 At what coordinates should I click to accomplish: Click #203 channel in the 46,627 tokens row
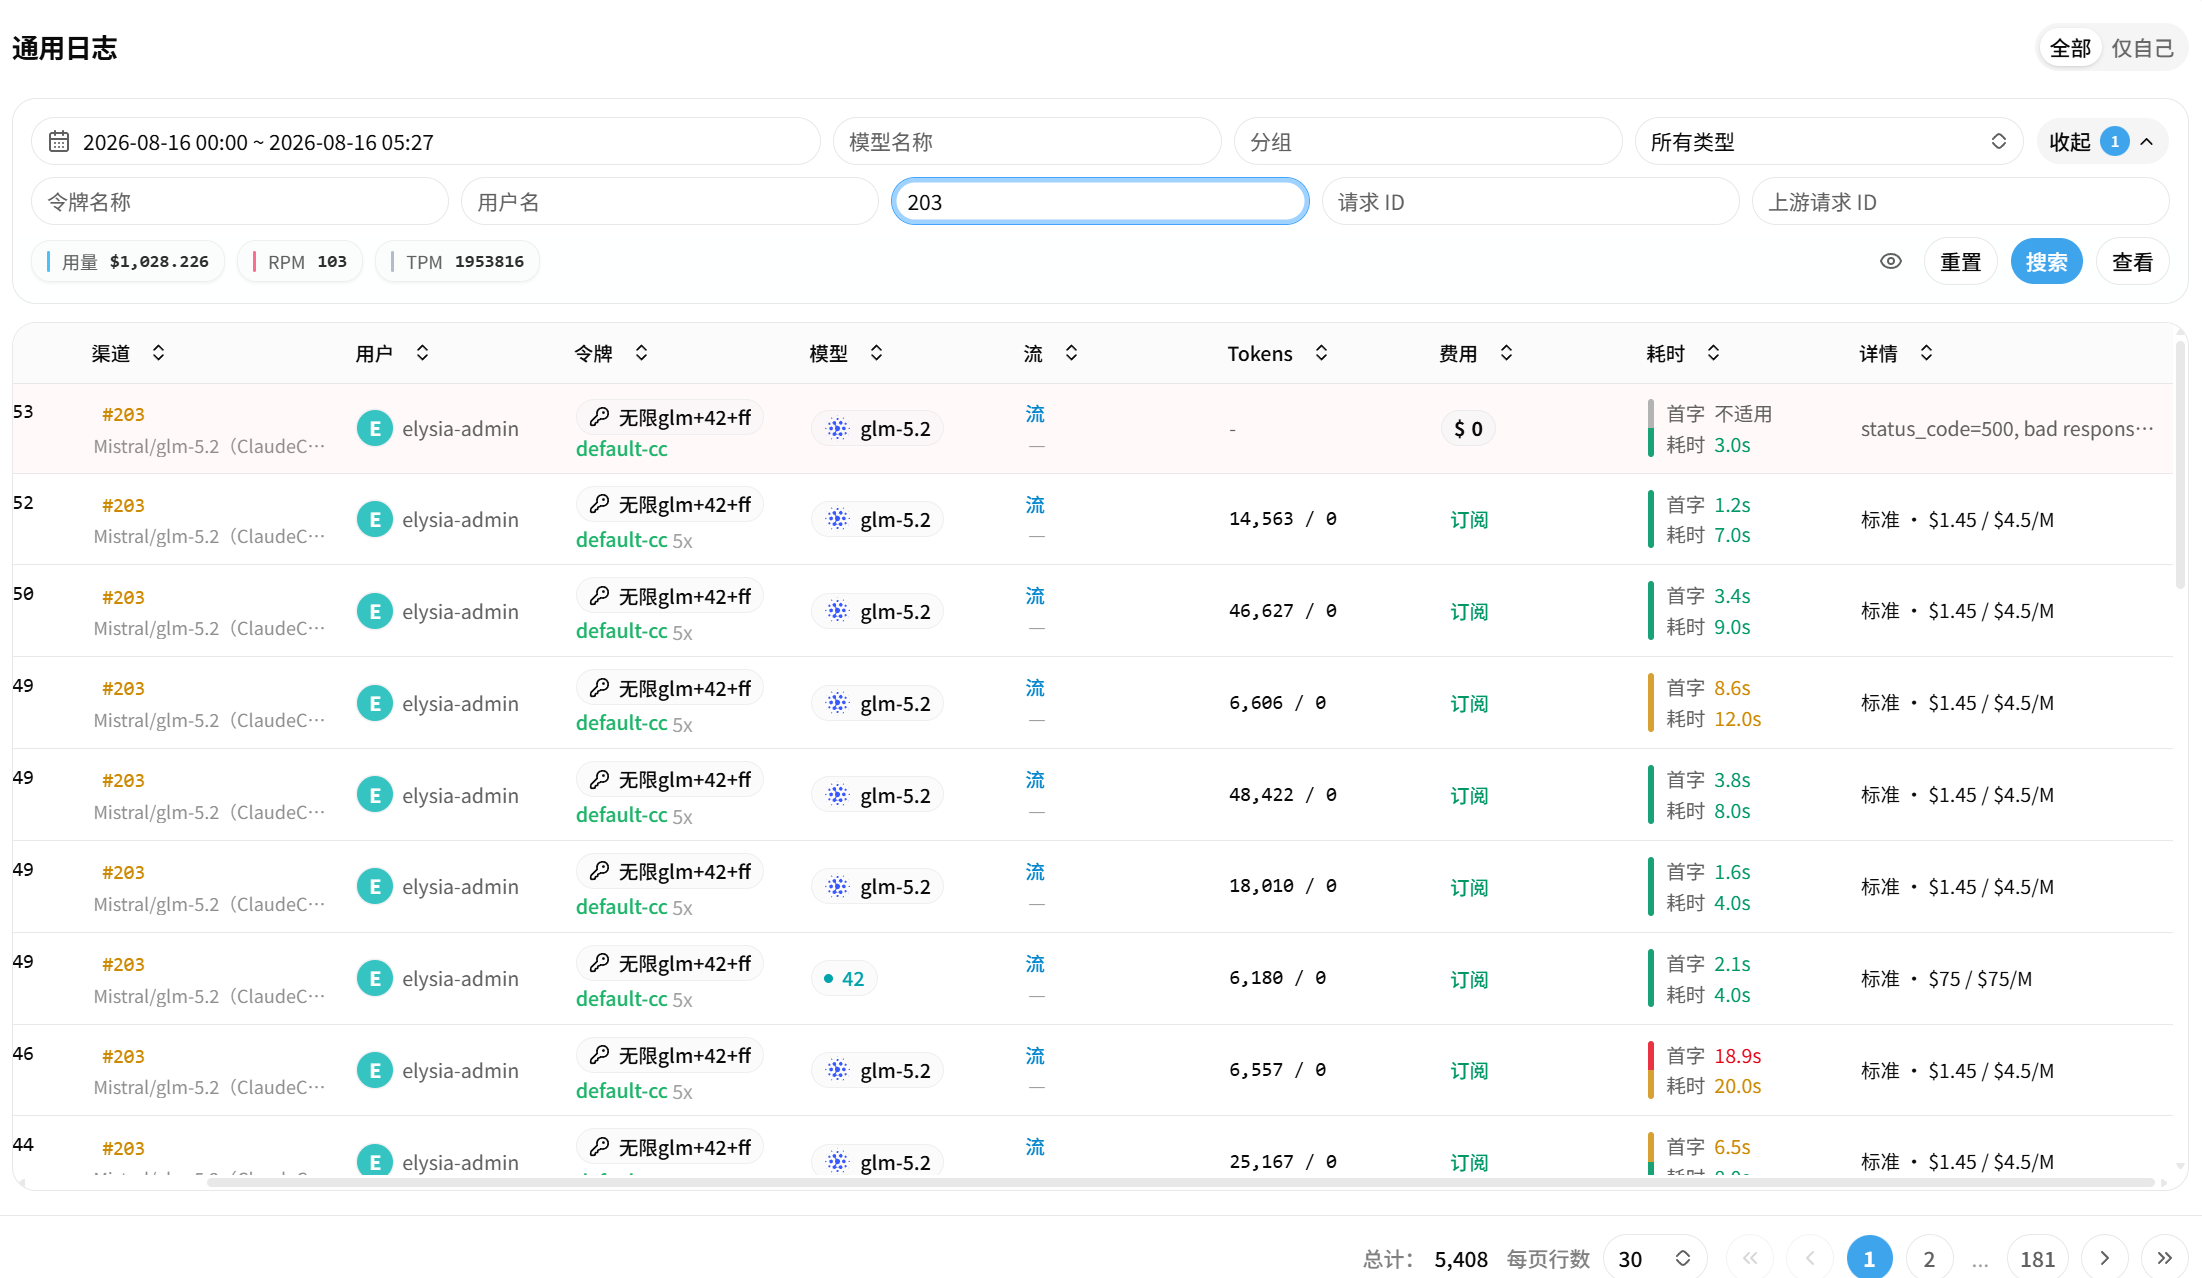(123, 597)
